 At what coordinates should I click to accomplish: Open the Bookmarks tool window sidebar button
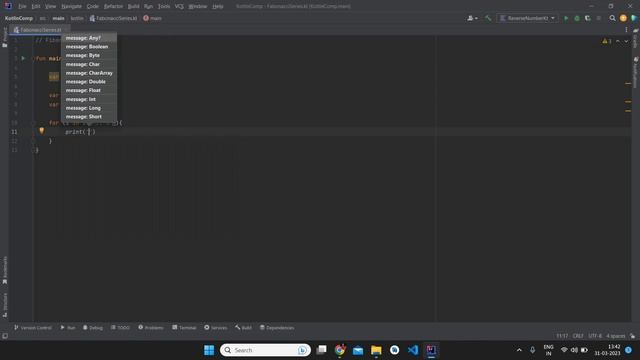tap(4, 270)
